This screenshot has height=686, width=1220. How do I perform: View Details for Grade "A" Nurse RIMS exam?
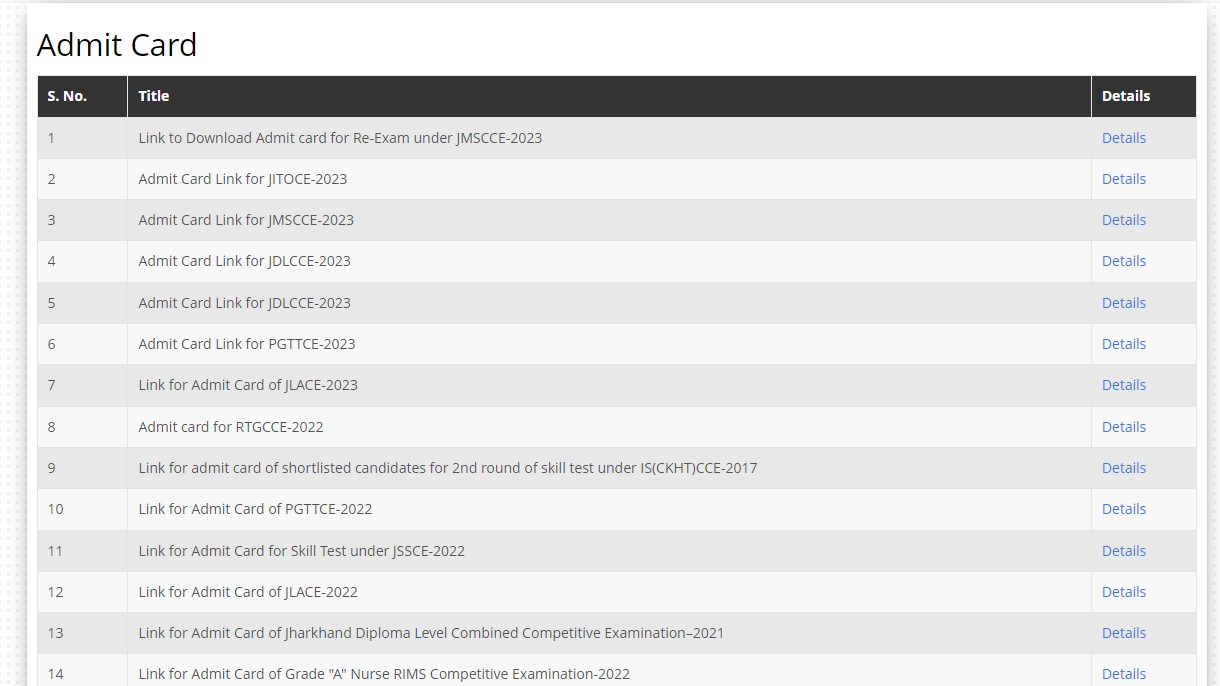1123,674
